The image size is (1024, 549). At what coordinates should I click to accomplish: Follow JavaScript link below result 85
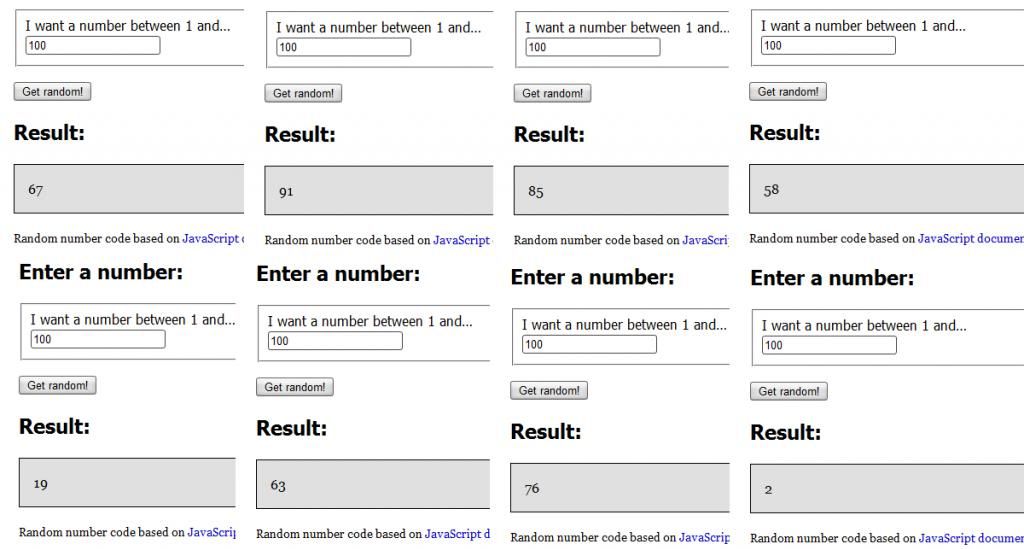click(705, 241)
